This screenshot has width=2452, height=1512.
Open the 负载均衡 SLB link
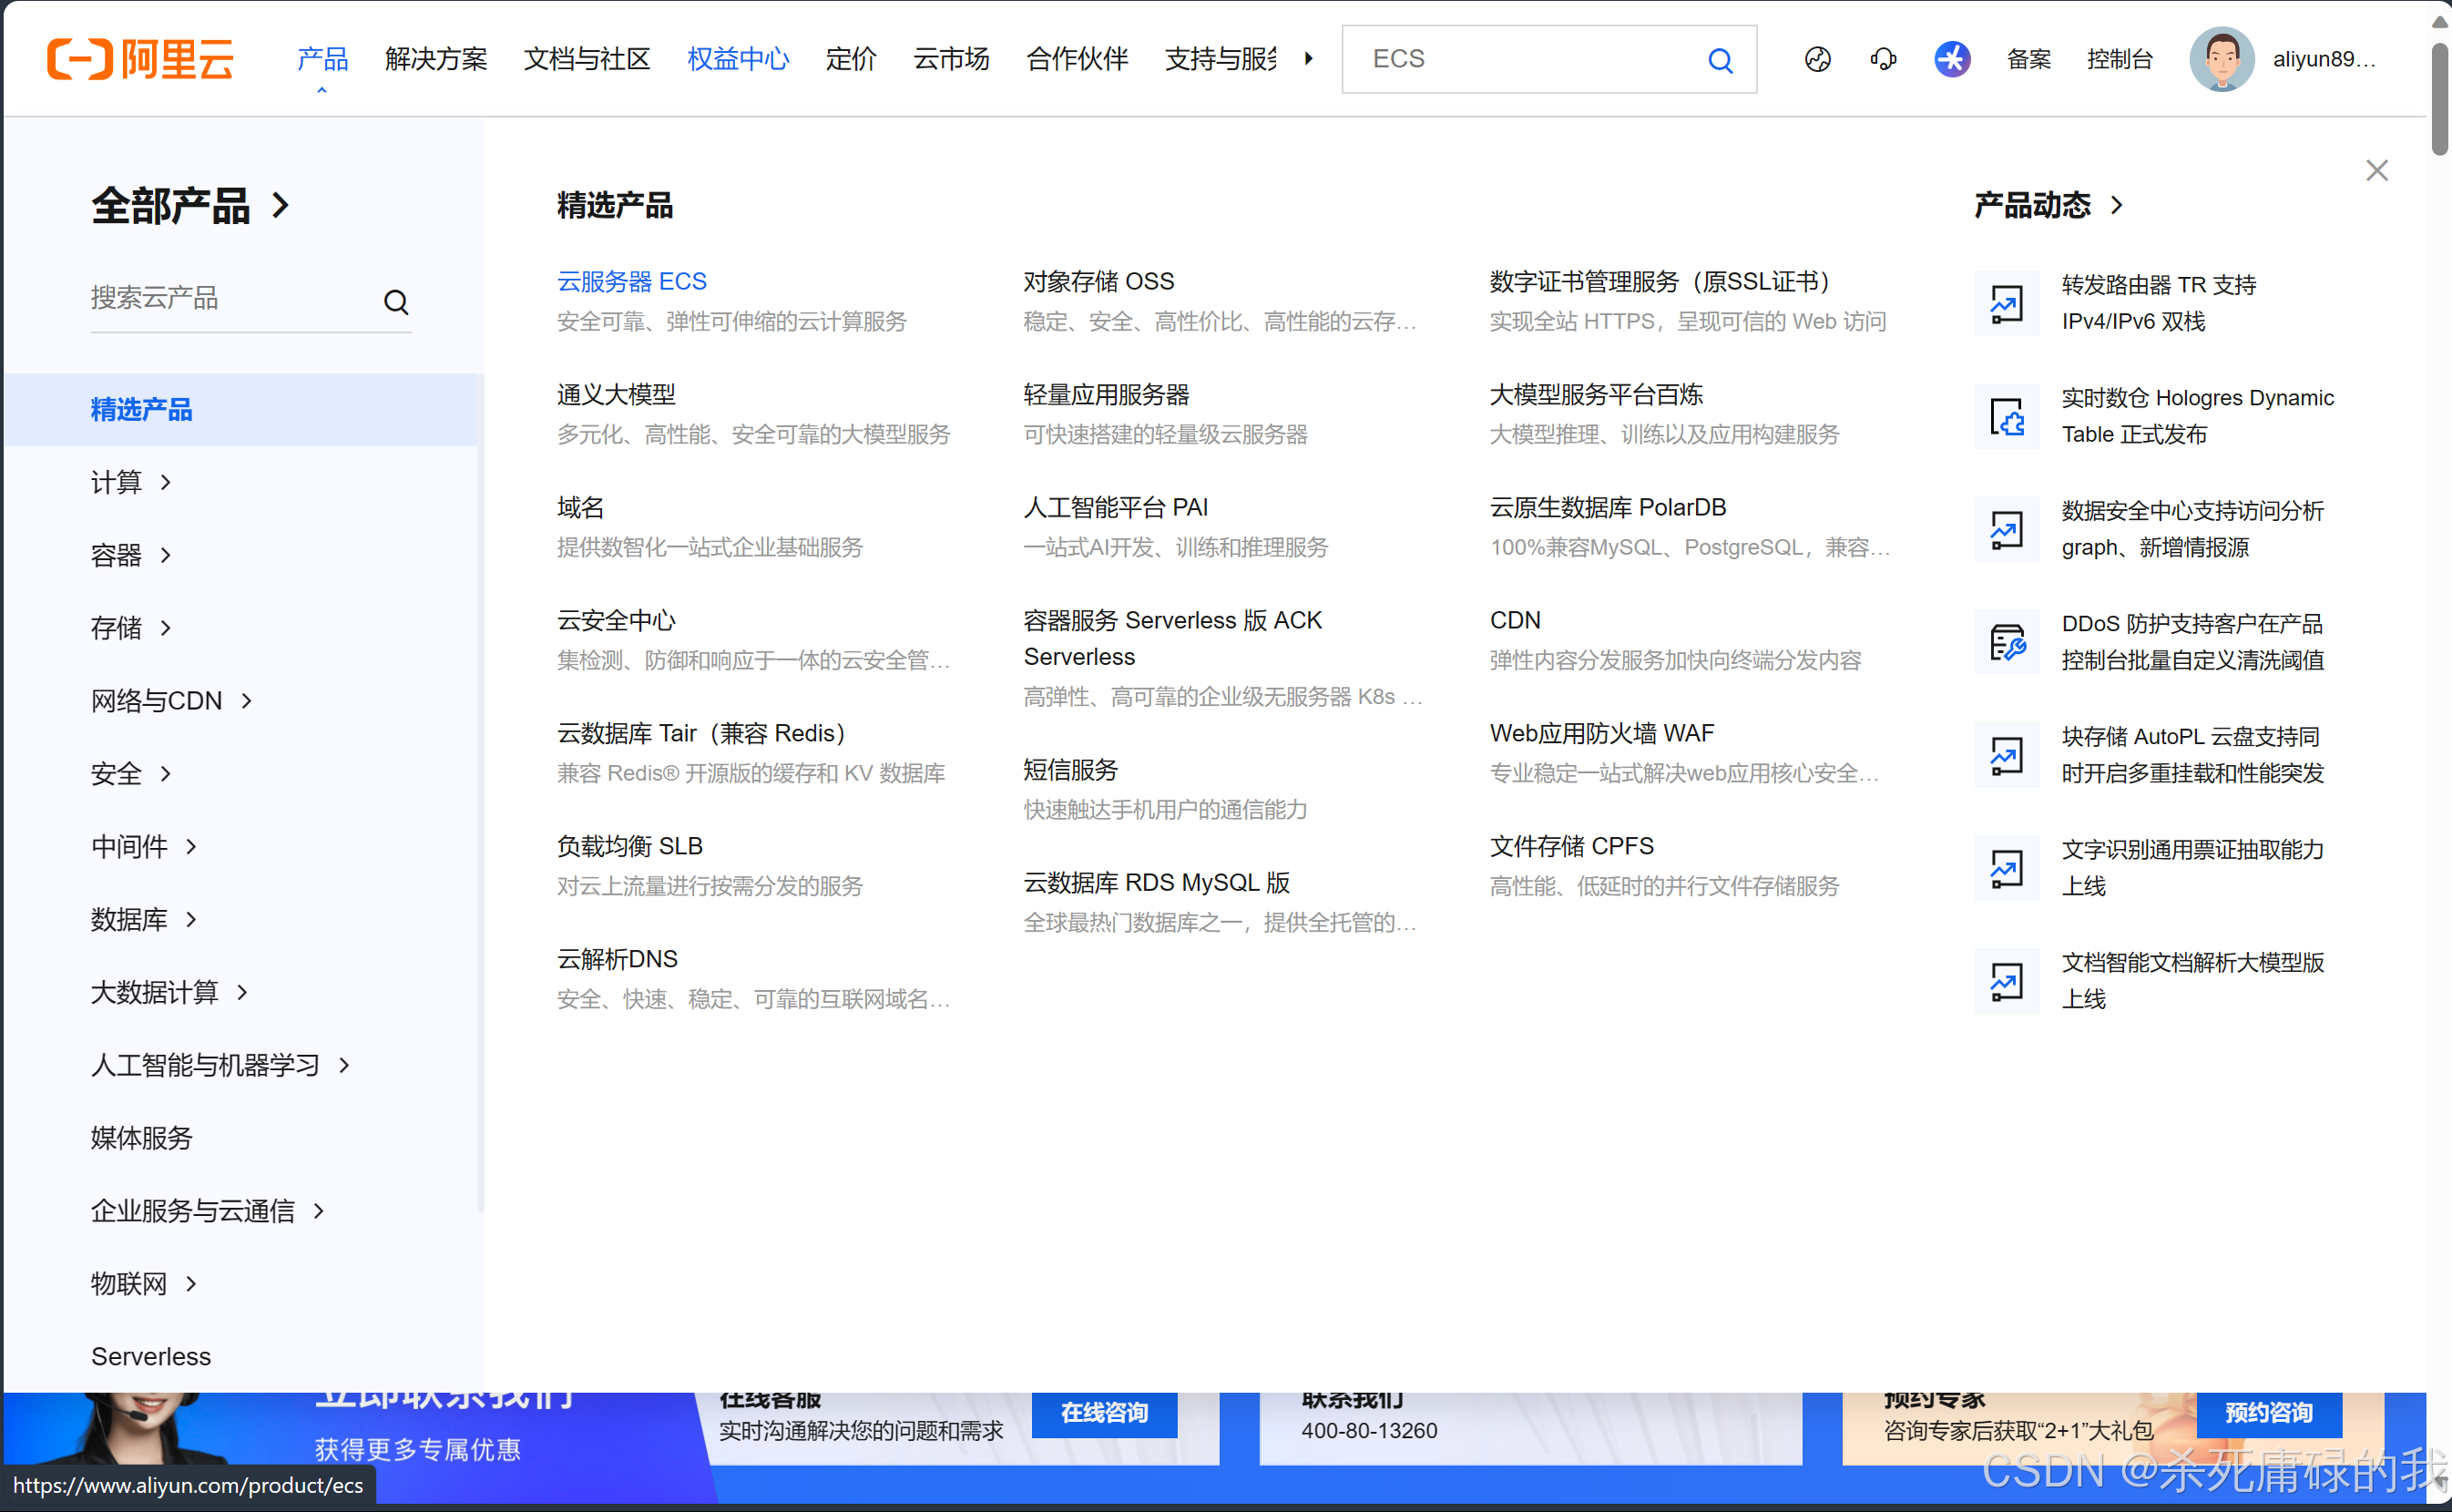point(630,847)
